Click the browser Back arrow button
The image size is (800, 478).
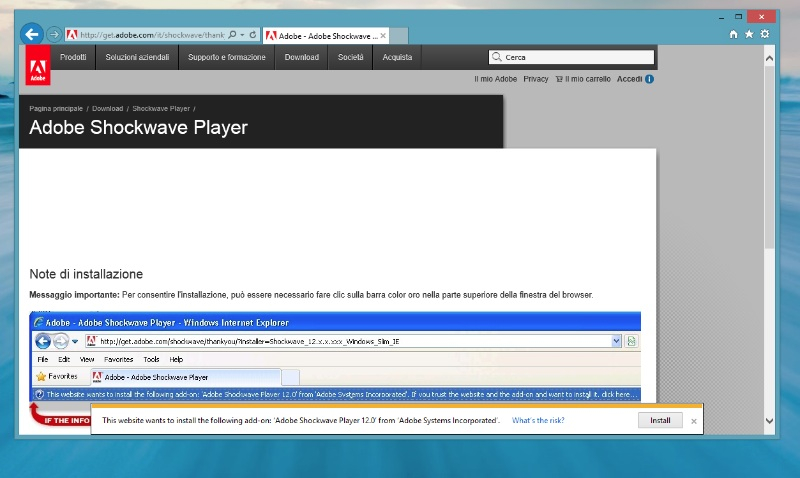point(32,33)
